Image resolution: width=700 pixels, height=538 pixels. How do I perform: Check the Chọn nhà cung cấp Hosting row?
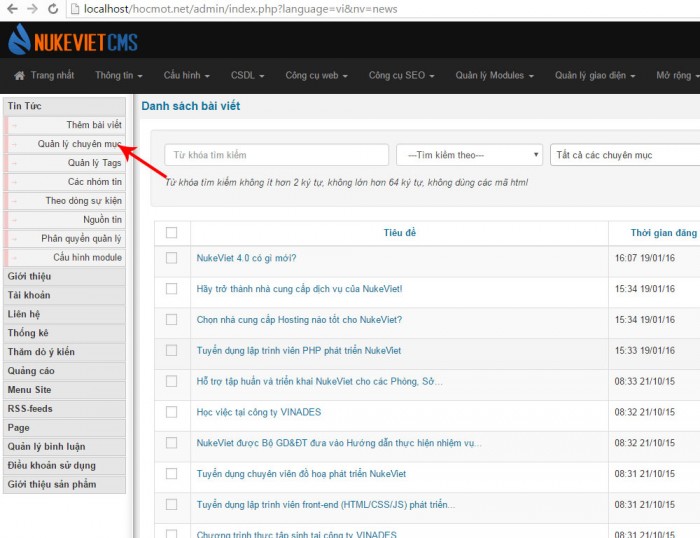(x=171, y=320)
